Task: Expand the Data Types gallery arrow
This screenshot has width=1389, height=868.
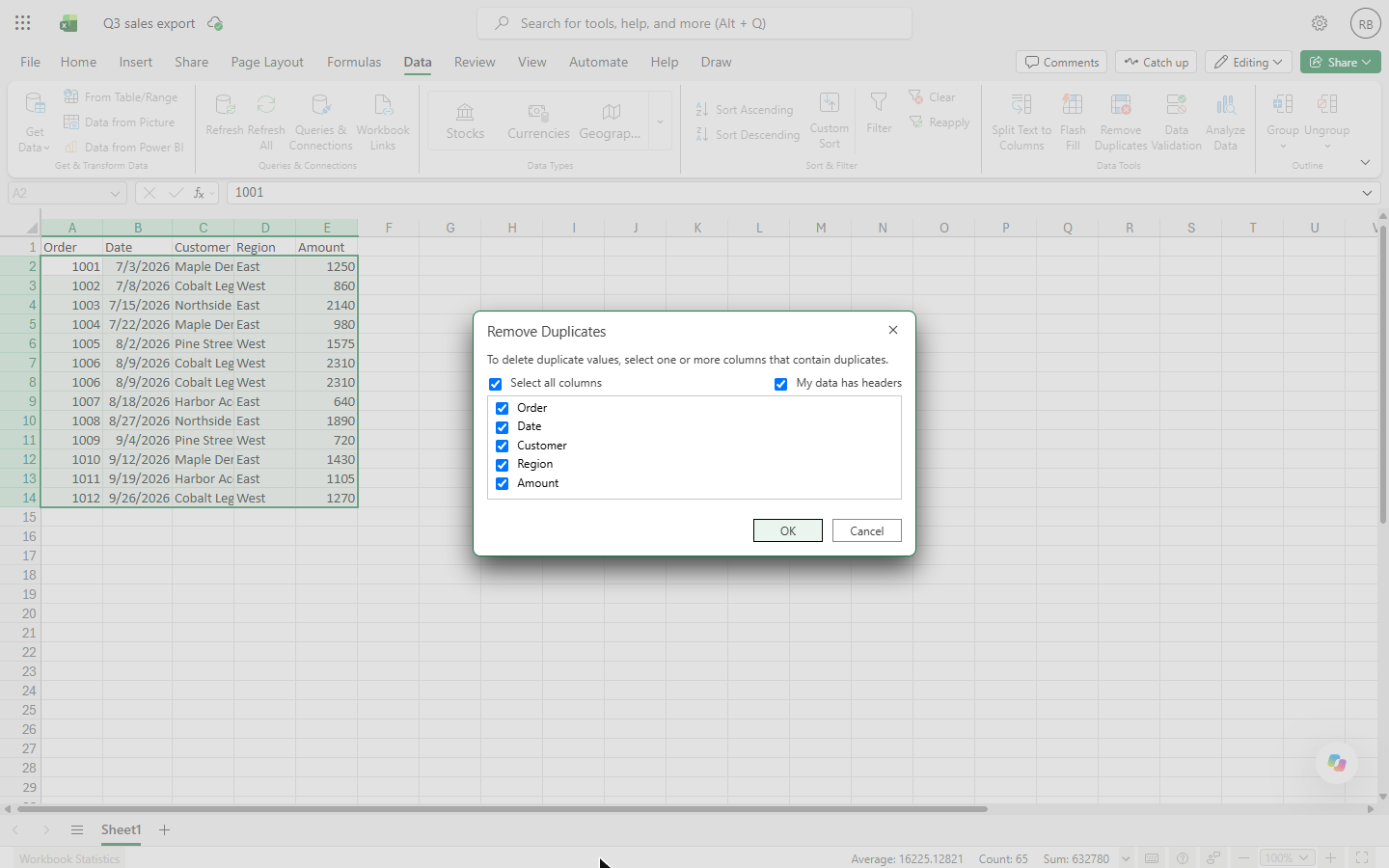Action: click(660, 121)
